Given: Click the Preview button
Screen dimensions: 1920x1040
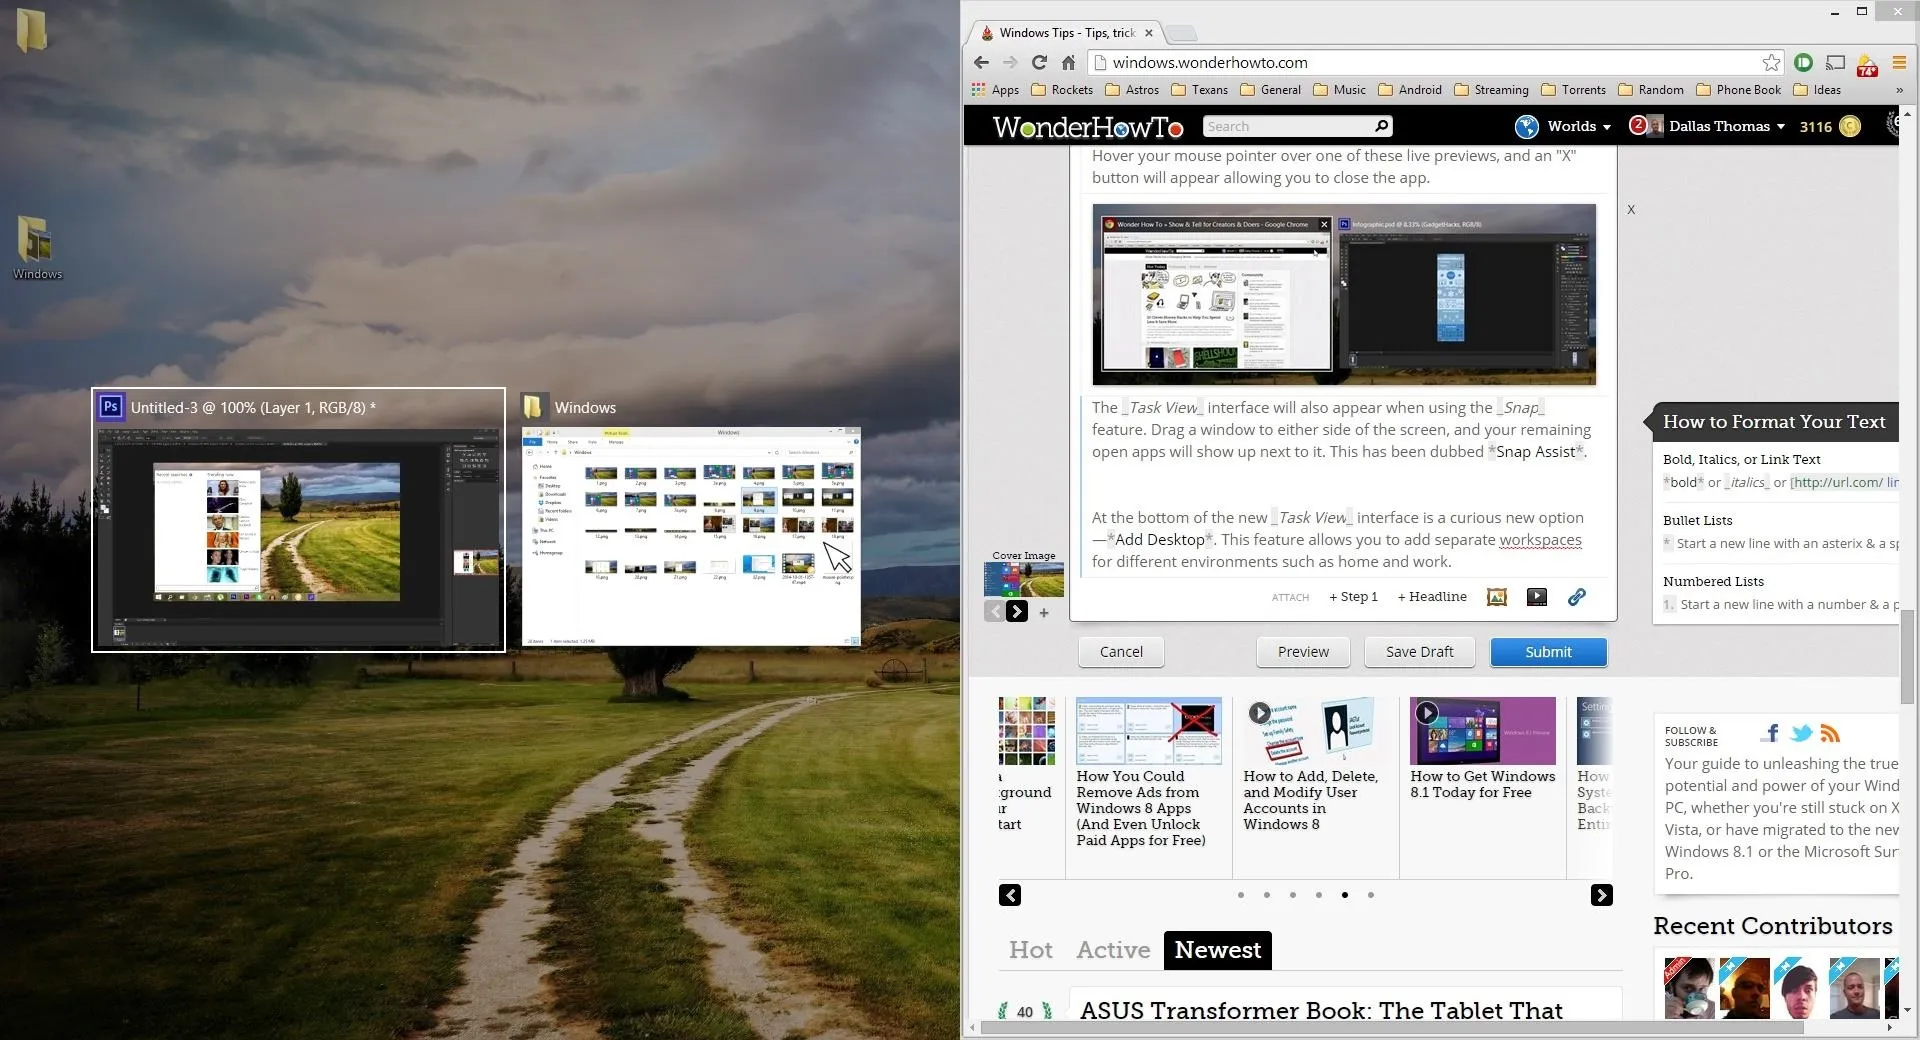Looking at the screenshot, I should pos(1303,652).
